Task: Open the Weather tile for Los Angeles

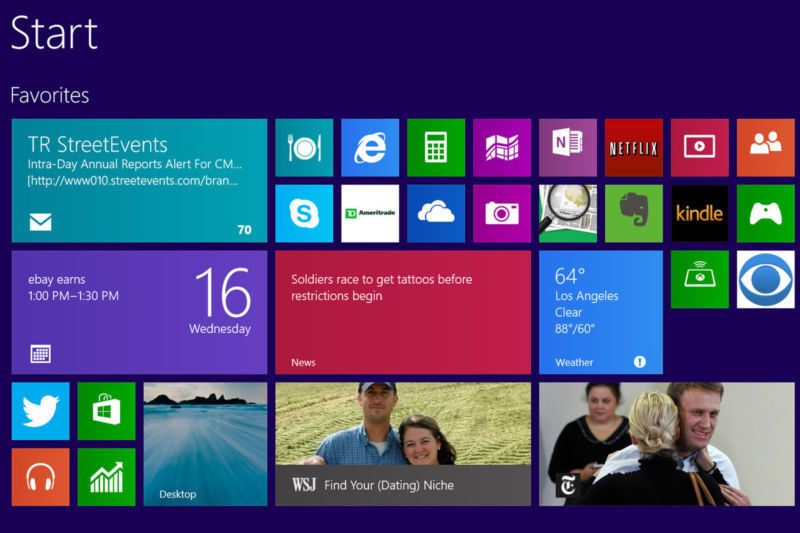Action: pos(601,312)
